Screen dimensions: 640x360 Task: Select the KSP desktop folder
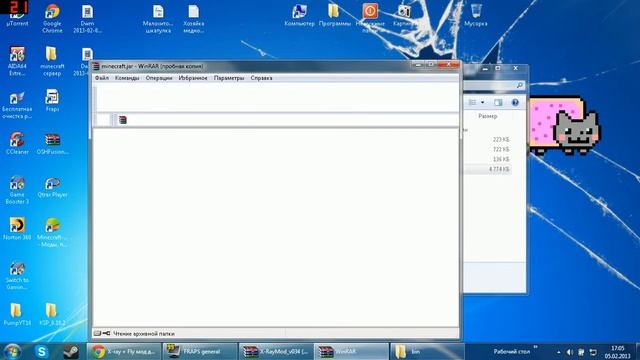[x=52, y=314]
